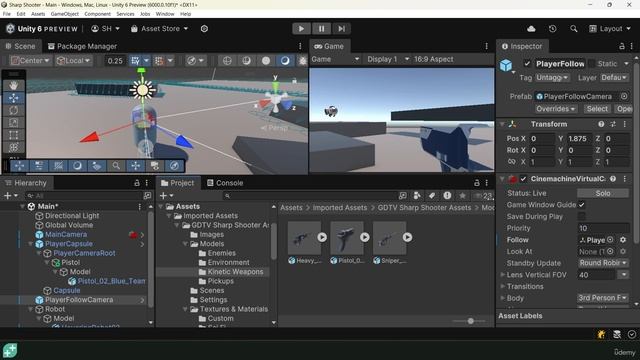Open the Tag dropdown showing Untagged

coord(552,78)
